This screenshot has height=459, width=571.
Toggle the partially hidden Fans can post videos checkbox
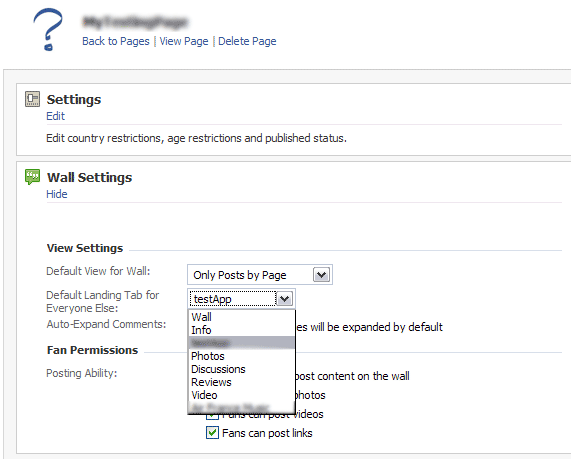tap(212, 416)
